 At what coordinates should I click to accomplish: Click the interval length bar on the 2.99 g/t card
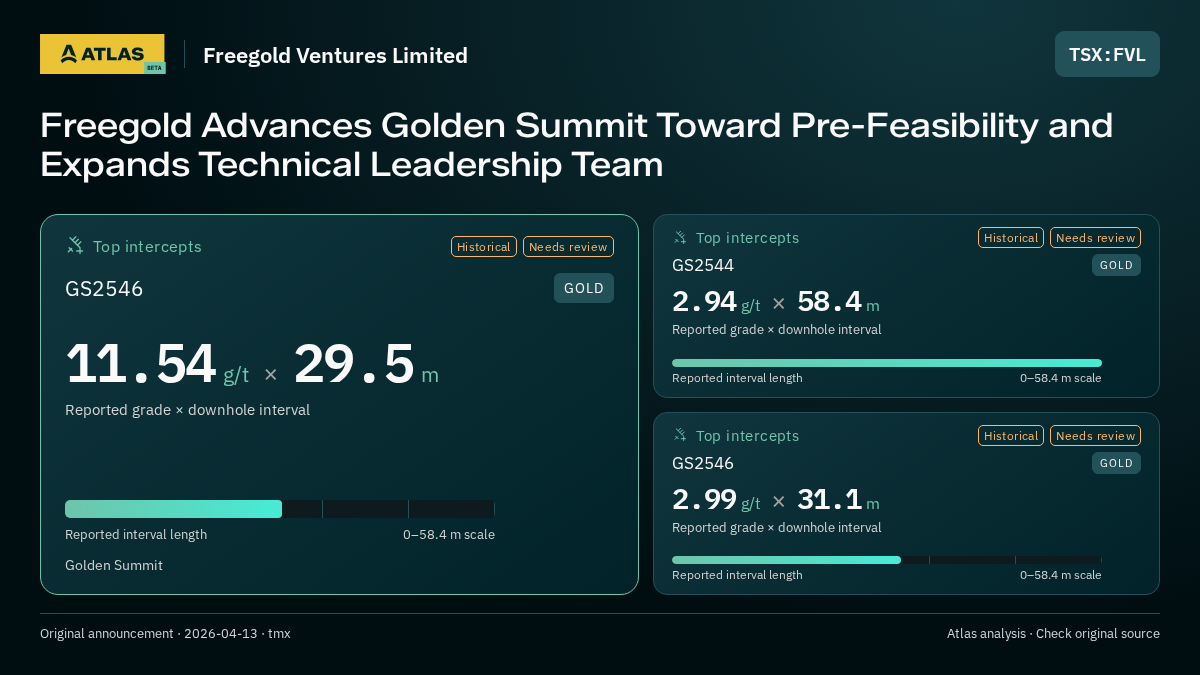click(887, 560)
